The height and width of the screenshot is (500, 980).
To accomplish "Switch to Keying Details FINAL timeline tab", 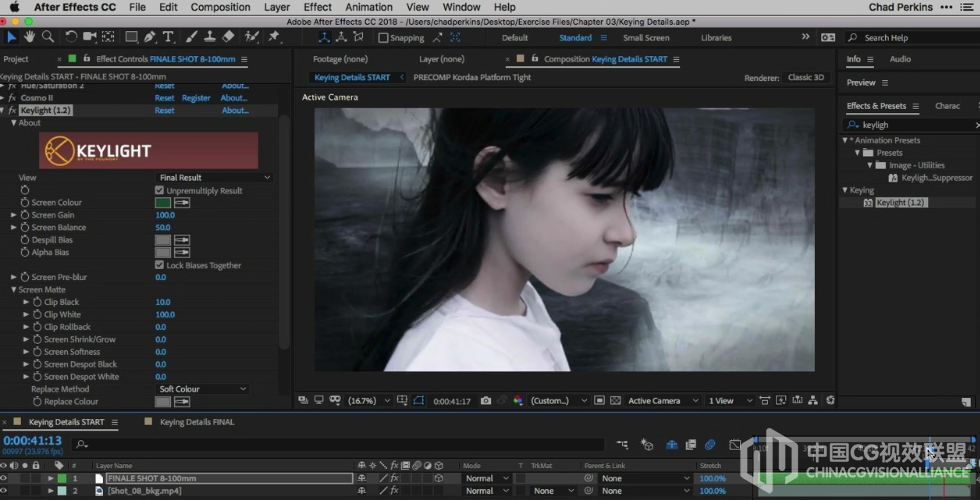I will [x=197, y=422].
